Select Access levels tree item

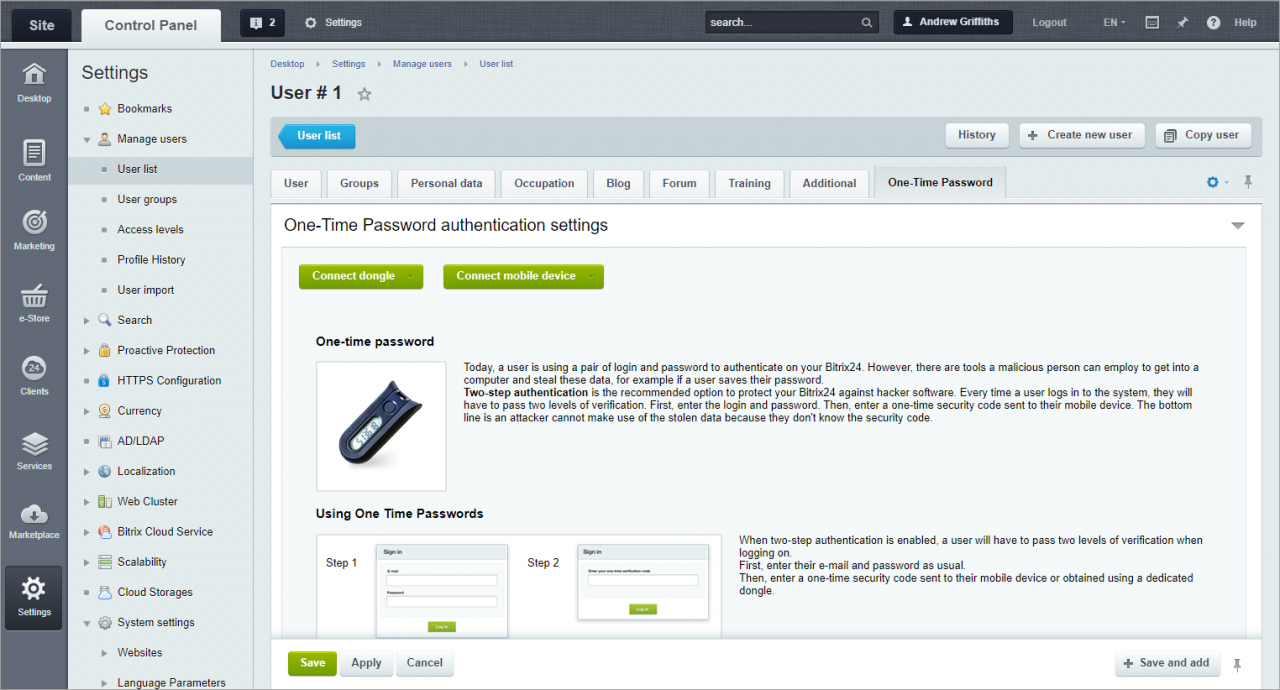click(151, 230)
